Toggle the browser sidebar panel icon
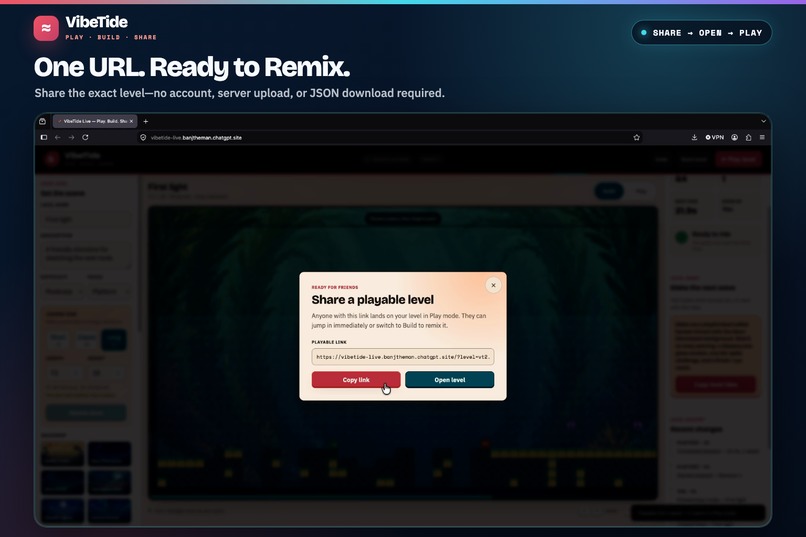 coord(44,137)
